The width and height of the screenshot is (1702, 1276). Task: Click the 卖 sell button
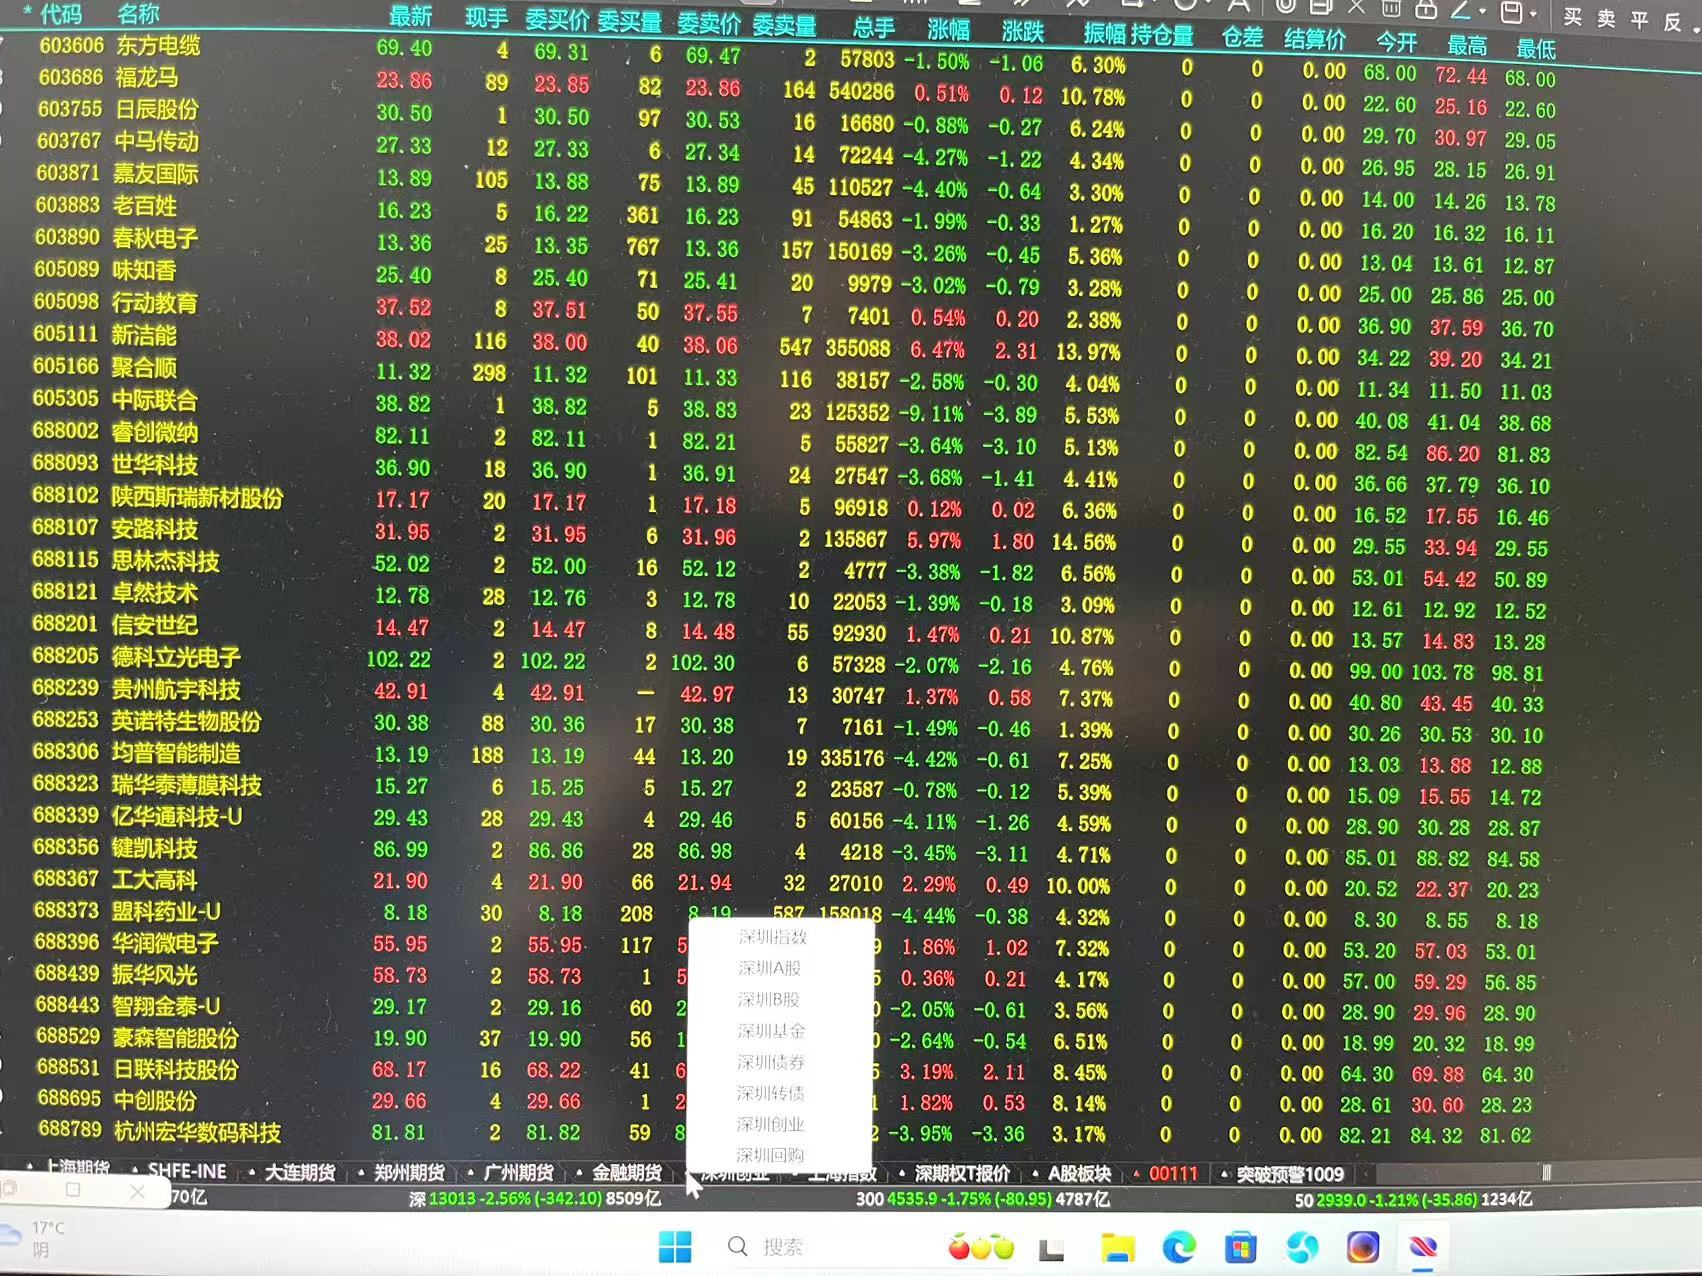[x=1607, y=18]
